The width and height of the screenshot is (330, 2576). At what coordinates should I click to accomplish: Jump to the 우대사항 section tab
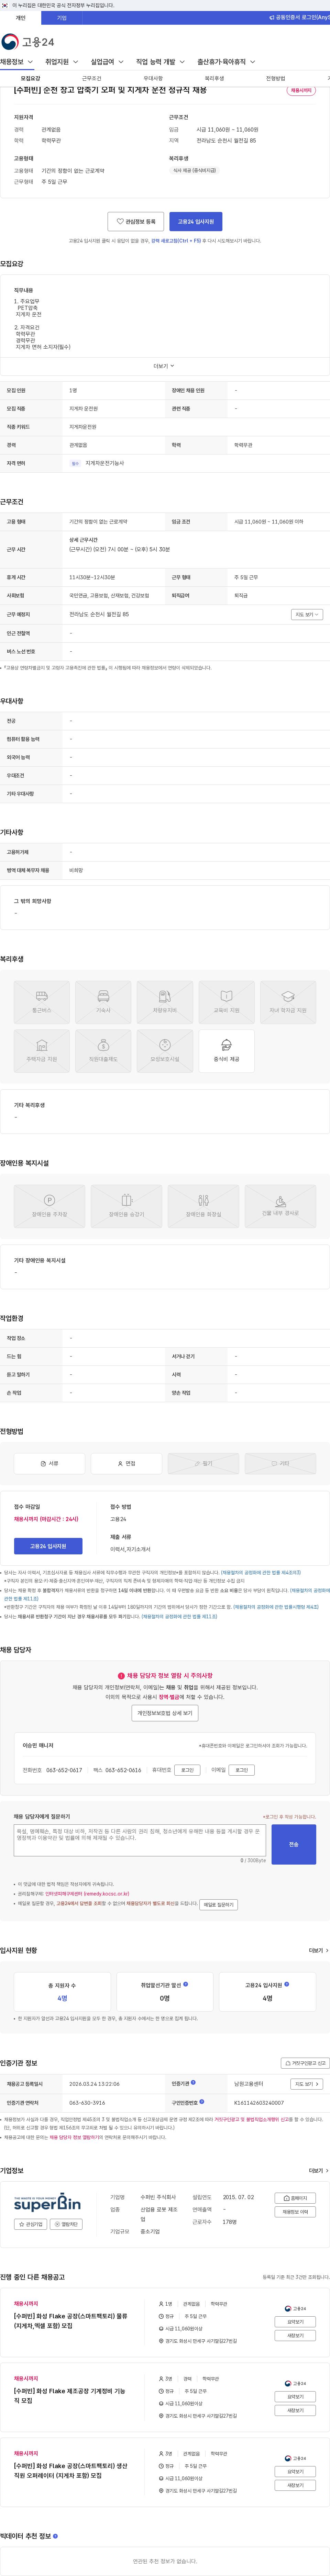(x=153, y=78)
